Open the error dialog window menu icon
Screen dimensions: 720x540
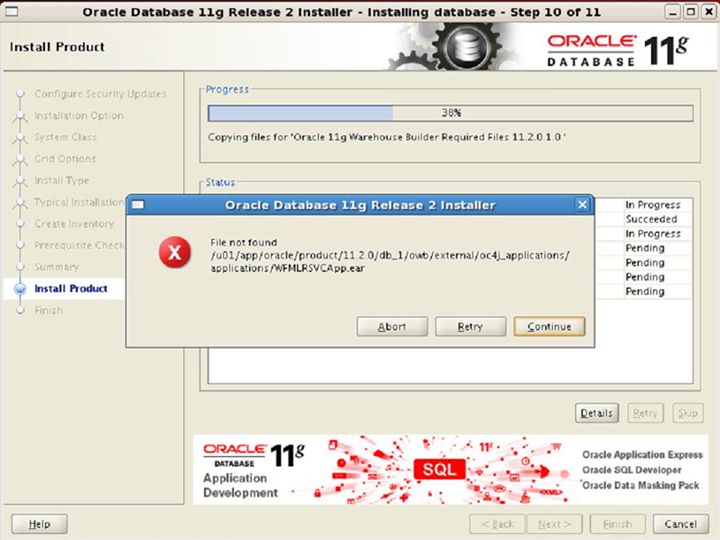click(138, 205)
